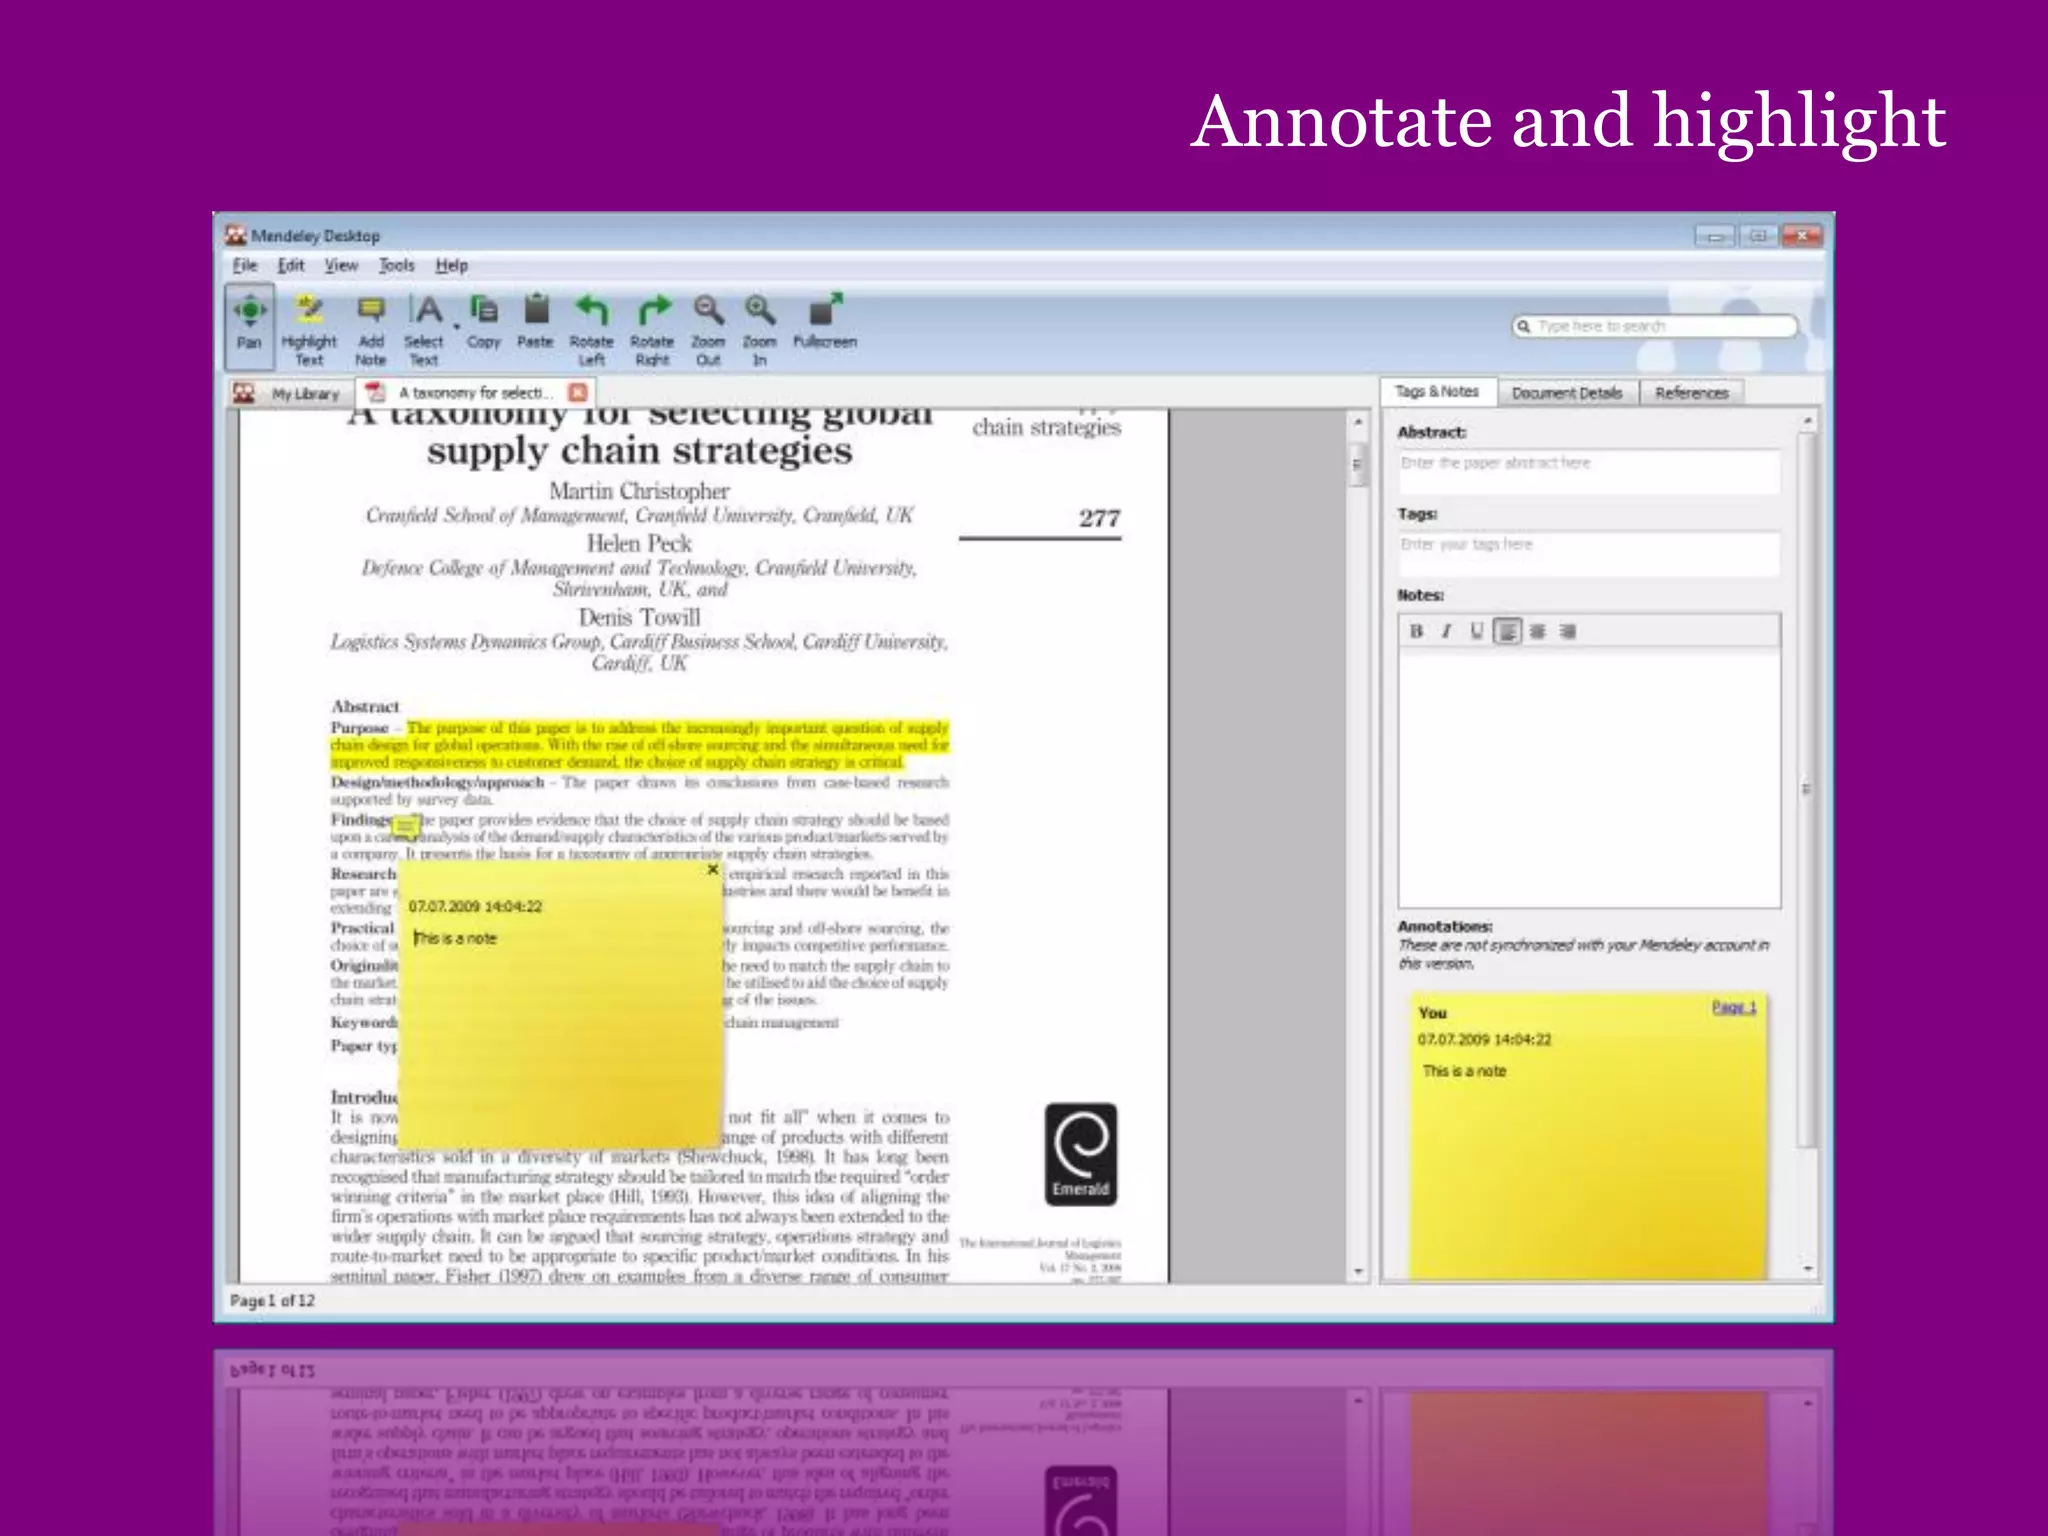Zoom in on the document
Image resolution: width=2048 pixels, height=1536 pixels.
pos(760,329)
